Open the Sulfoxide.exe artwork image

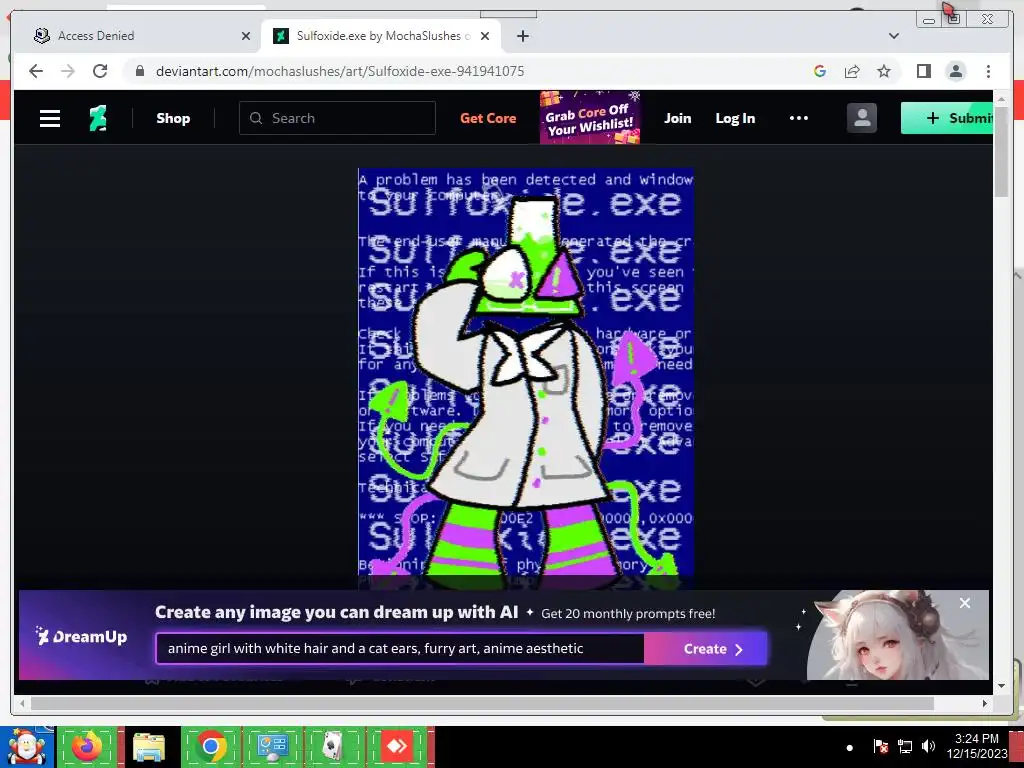[x=526, y=379]
